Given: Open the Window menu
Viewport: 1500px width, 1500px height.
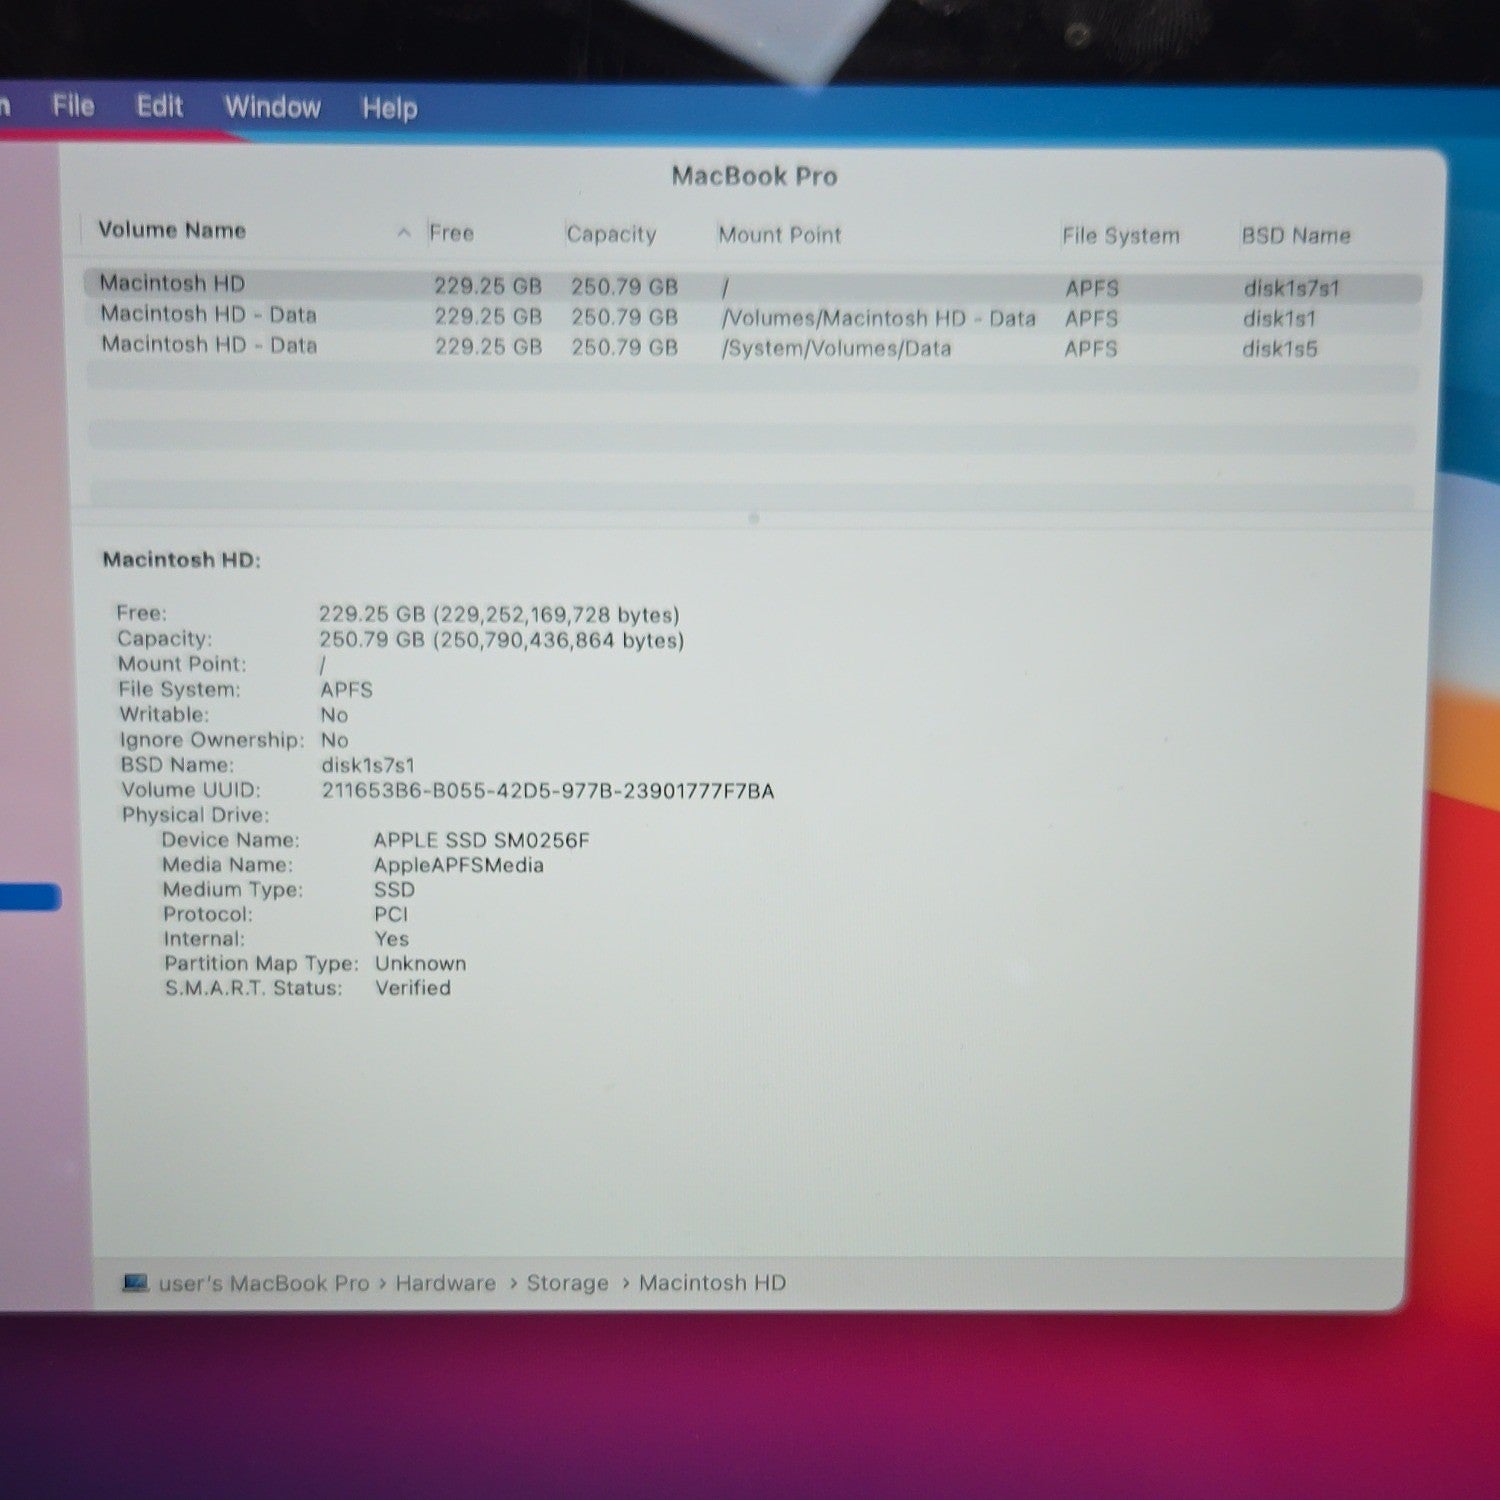Looking at the screenshot, I should tap(272, 107).
